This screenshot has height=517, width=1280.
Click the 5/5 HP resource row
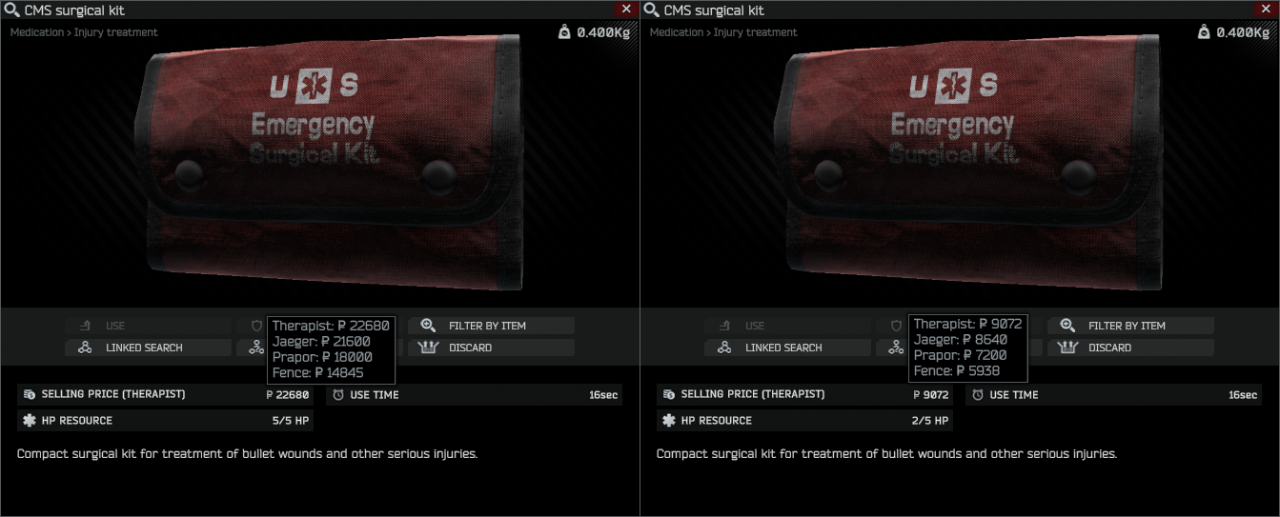coord(165,421)
